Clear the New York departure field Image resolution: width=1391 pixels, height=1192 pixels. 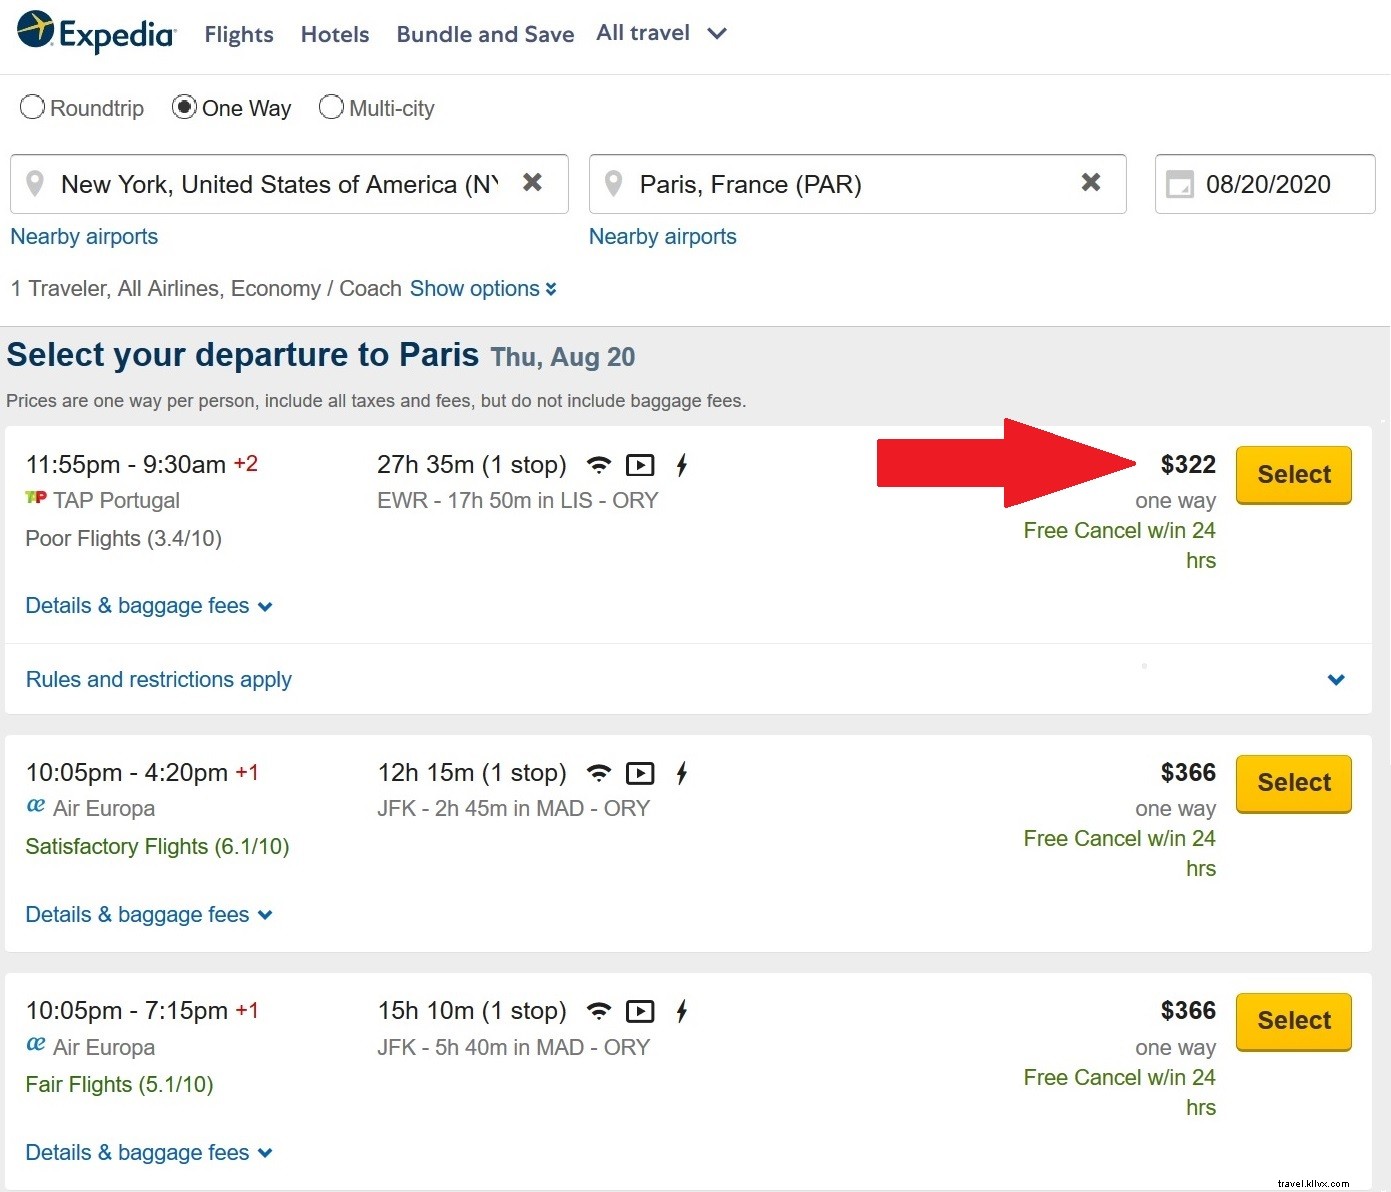click(533, 183)
